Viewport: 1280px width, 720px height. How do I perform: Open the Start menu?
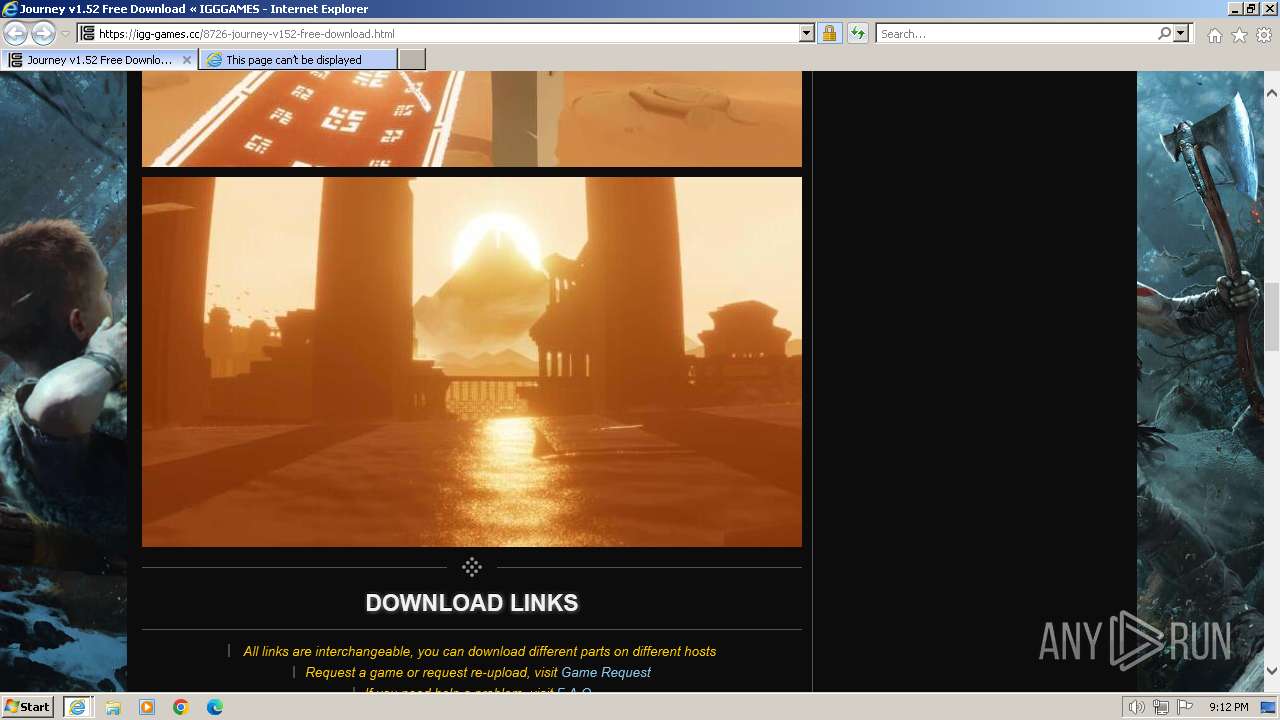tap(28, 707)
